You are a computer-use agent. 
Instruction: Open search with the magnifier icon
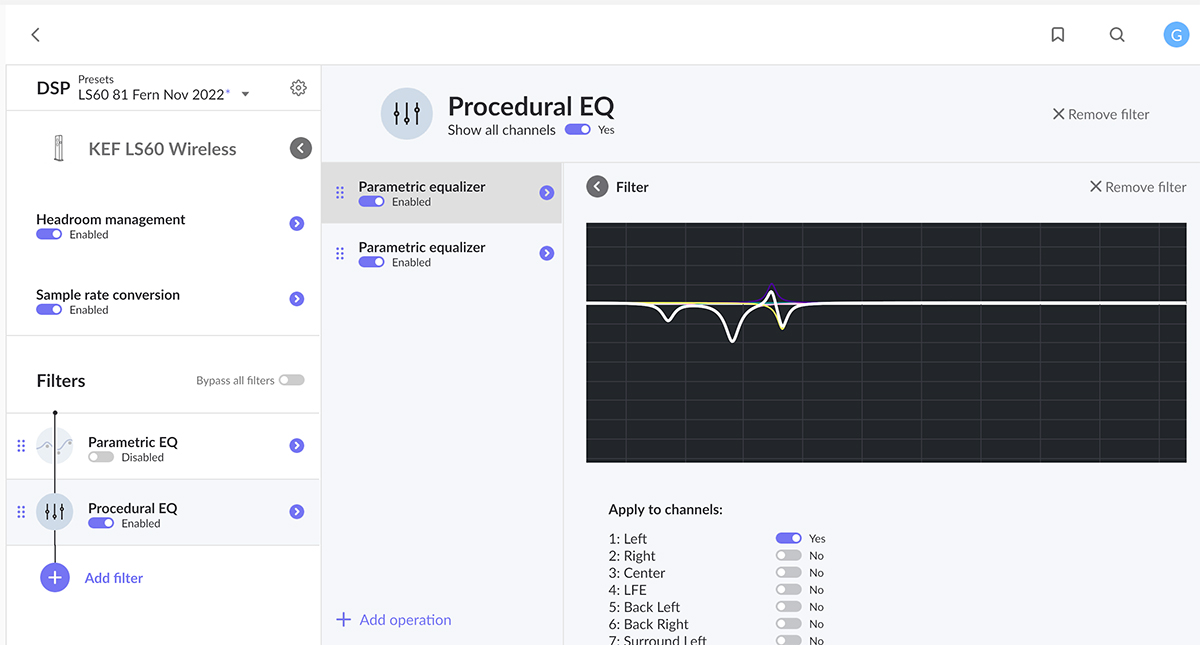click(x=1117, y=35)
